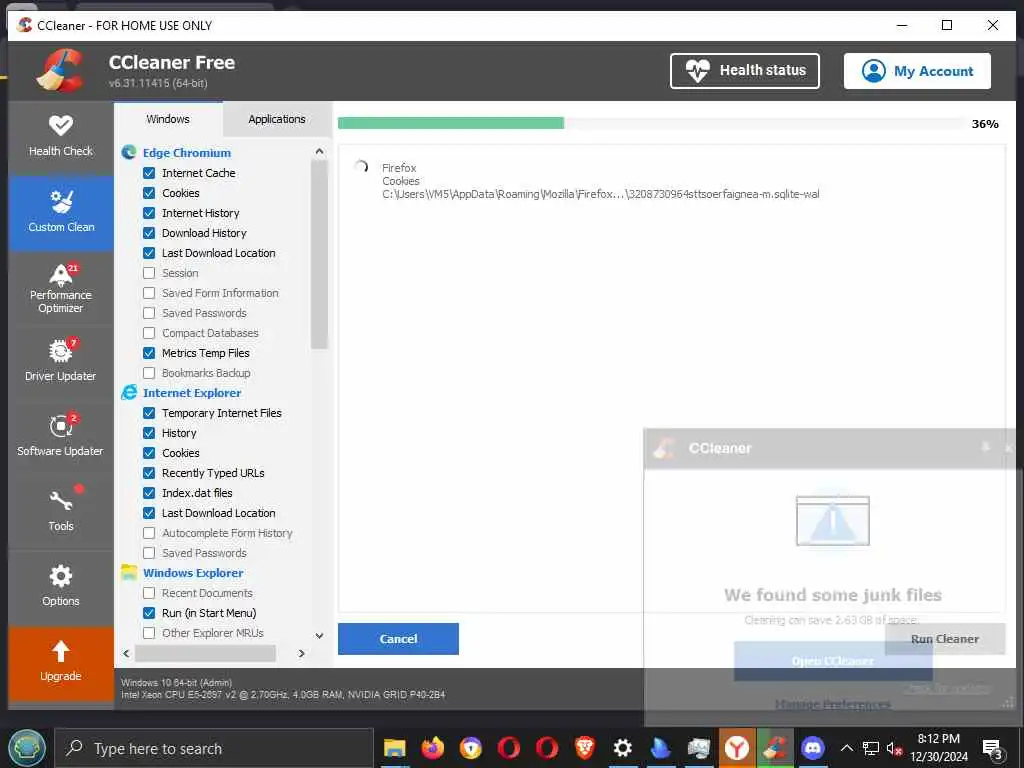This screenshot has width=1024, height=768.
Task: Open the Driver Updater section
Action: click(x=61, y=360)
